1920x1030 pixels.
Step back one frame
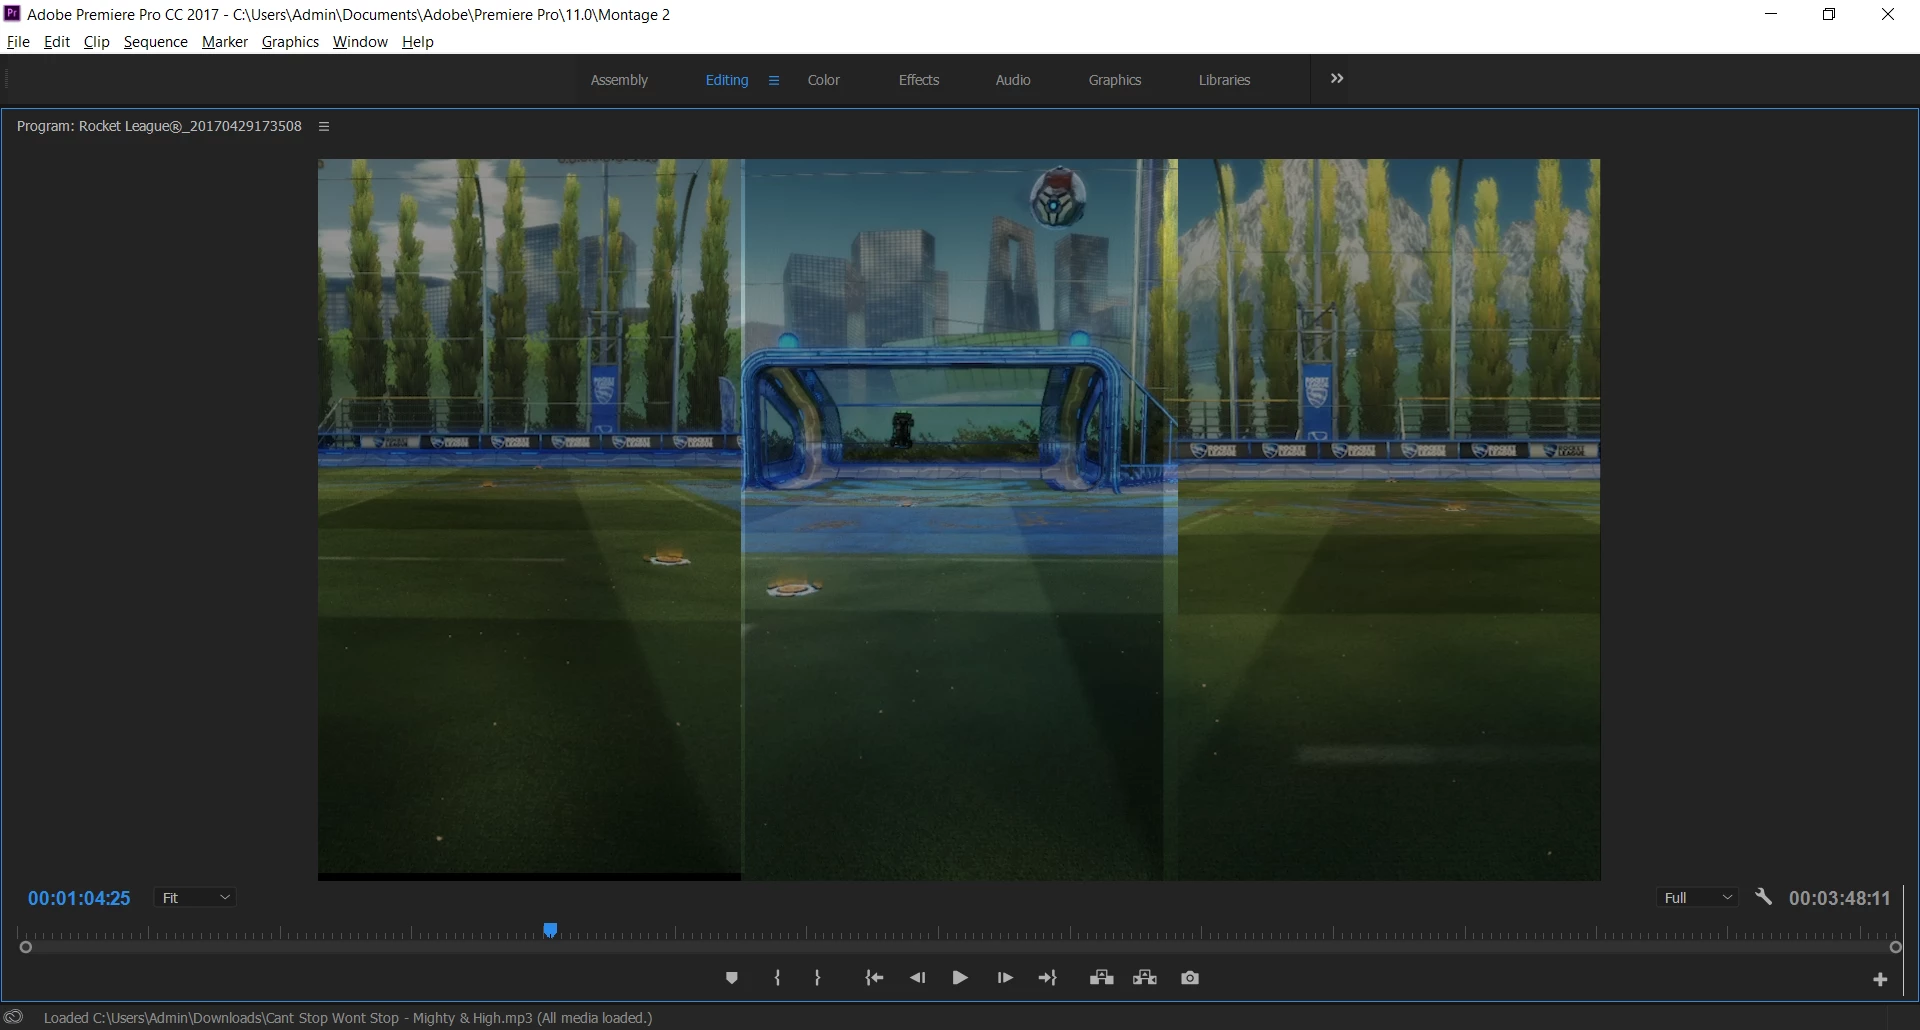tap(917, 978)
